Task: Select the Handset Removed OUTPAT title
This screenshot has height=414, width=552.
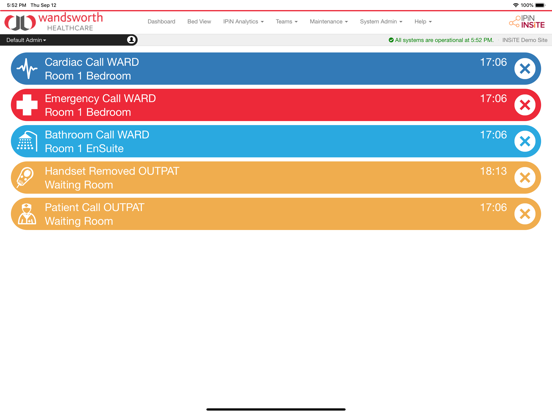Action: [112, 171]
